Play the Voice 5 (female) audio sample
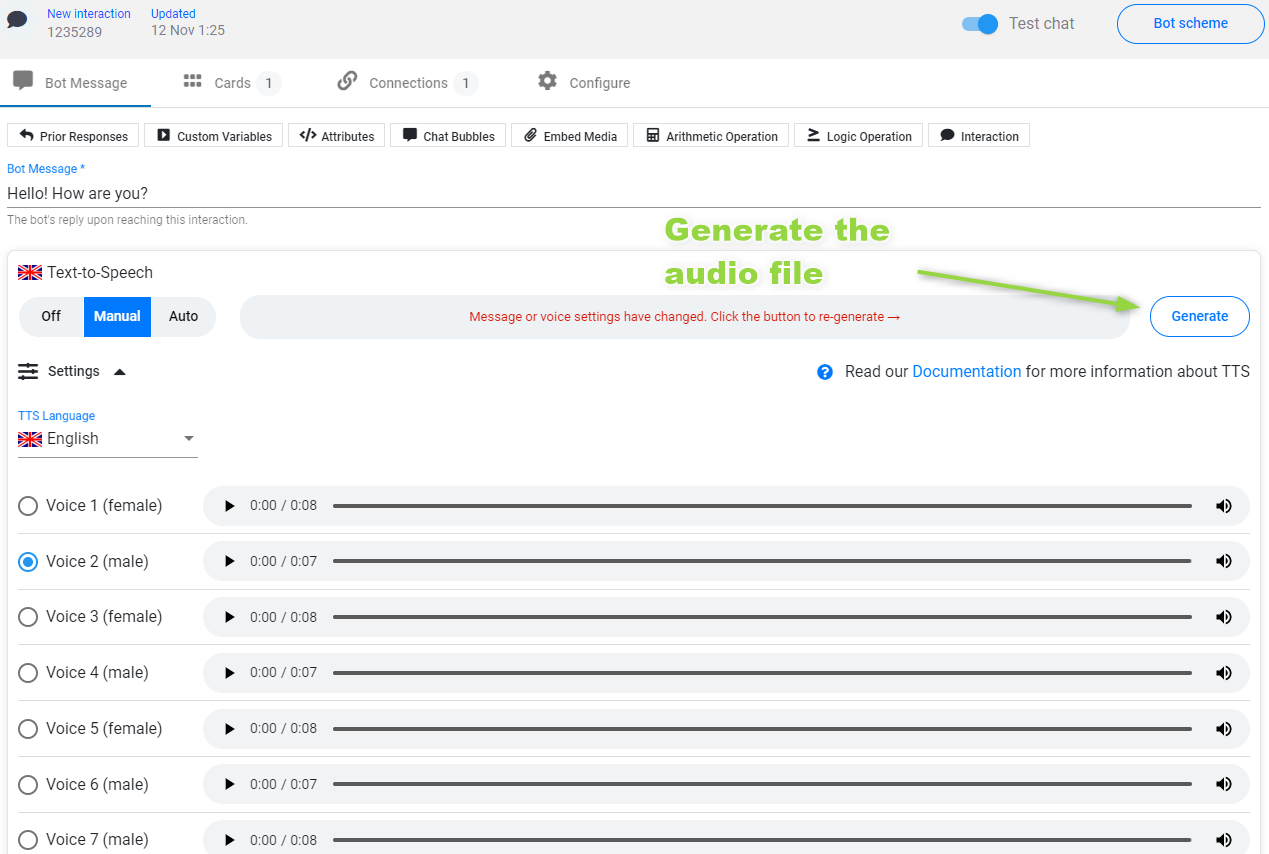The height and width of the screenshot is (854, 1269). tap(230, 729)
